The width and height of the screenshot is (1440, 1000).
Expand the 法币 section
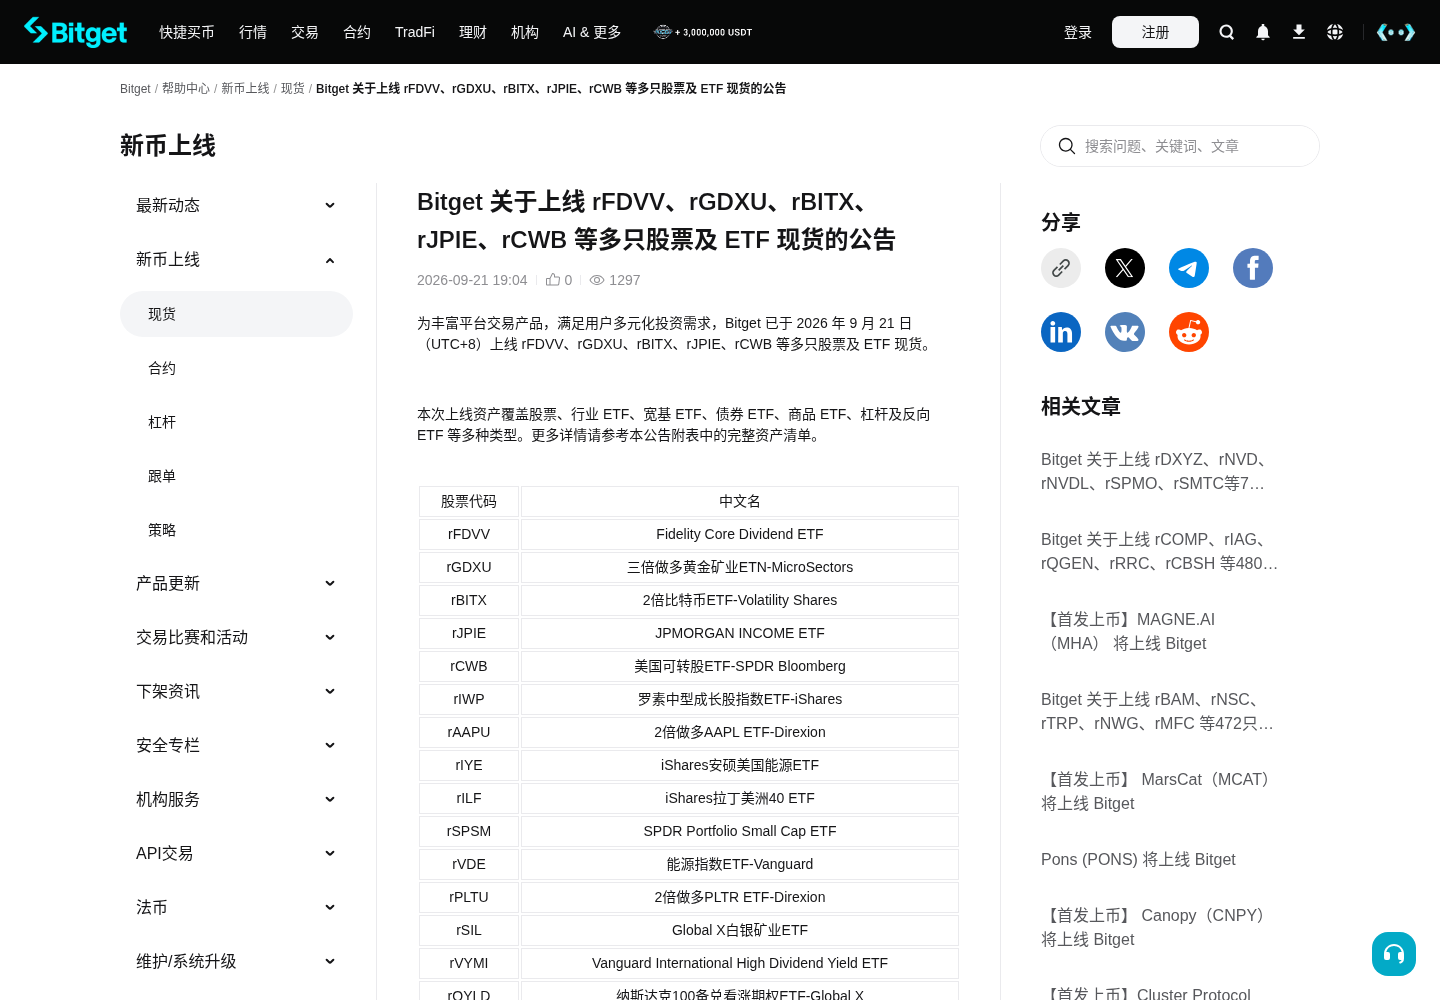point(236,907)
